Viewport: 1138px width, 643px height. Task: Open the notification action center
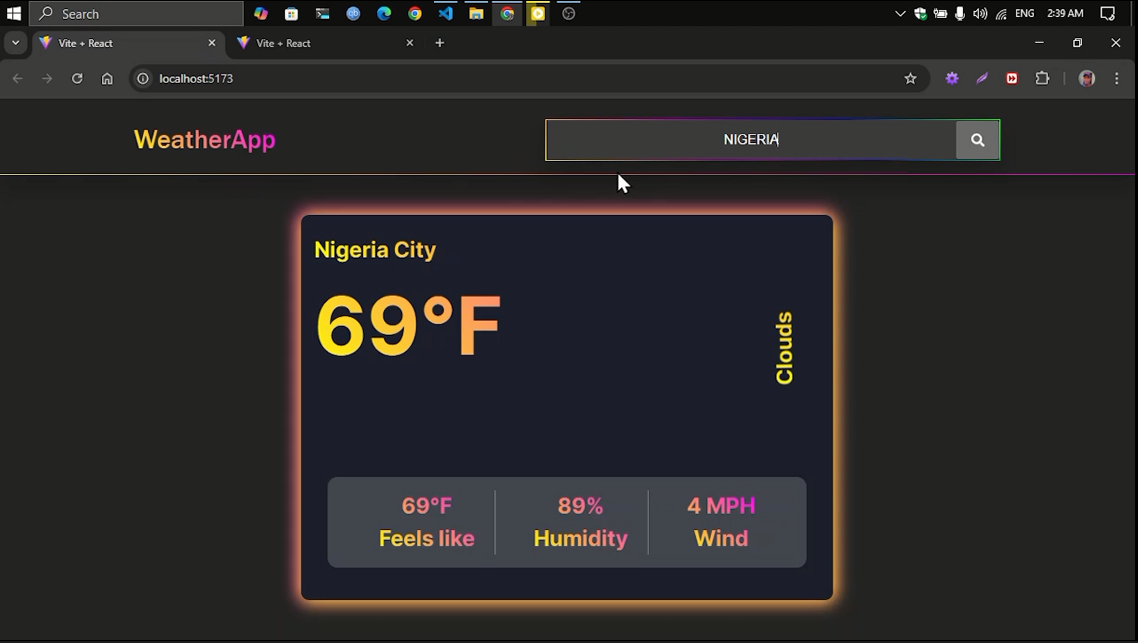1108,13
